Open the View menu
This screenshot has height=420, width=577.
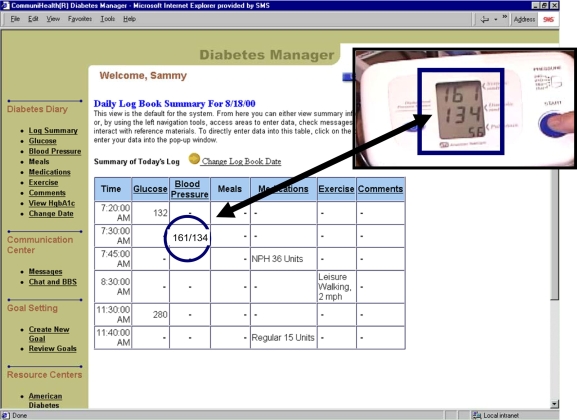(53, 19)
